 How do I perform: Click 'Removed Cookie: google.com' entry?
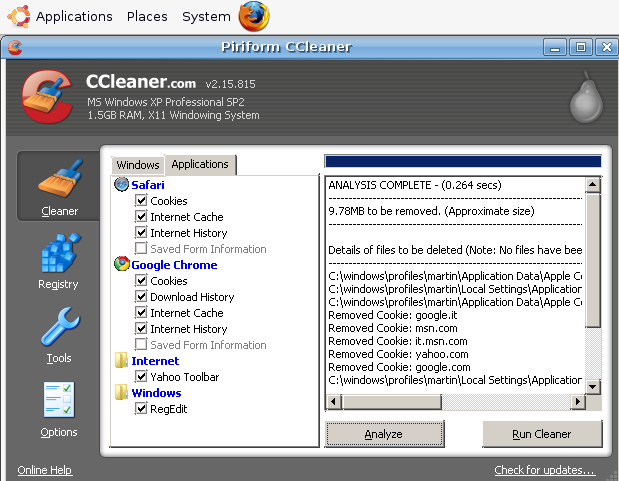[x=400, y=367]
